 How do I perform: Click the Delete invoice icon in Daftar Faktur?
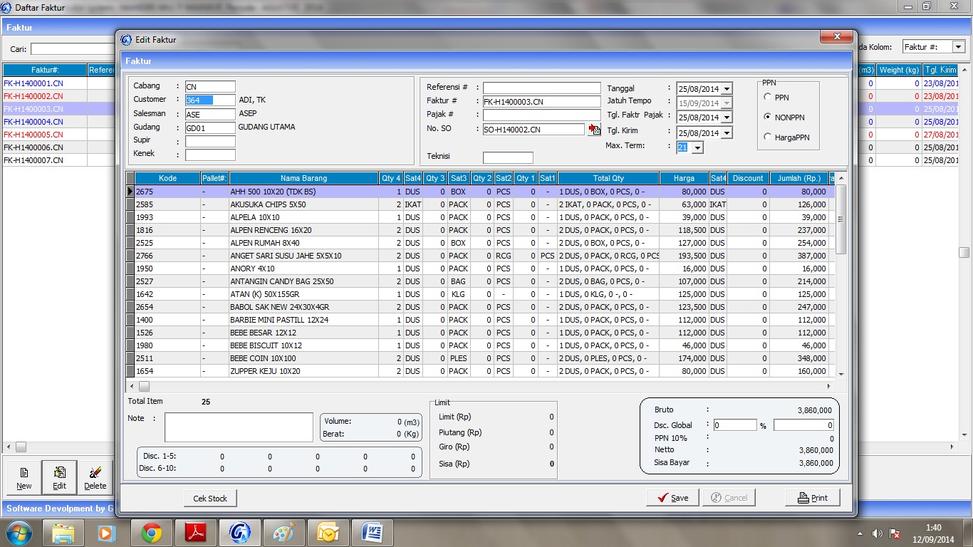coord(95,477)
